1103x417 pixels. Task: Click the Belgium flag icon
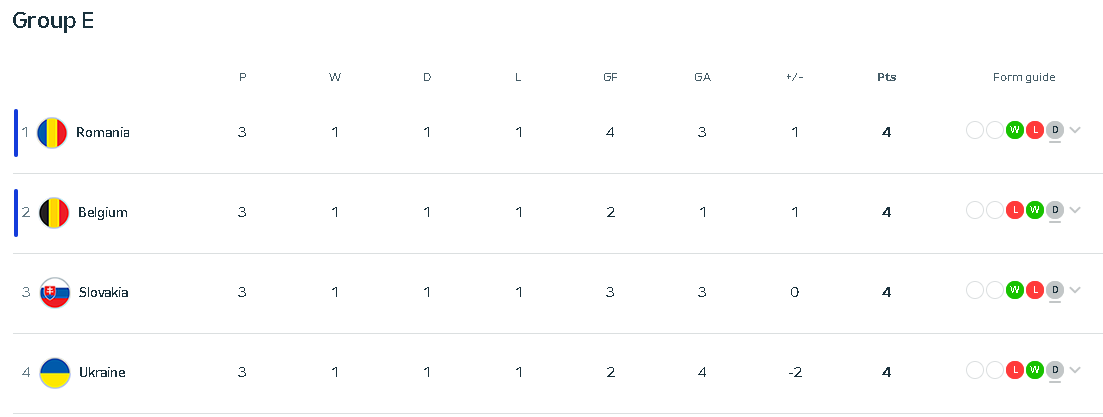click(54, 212)
